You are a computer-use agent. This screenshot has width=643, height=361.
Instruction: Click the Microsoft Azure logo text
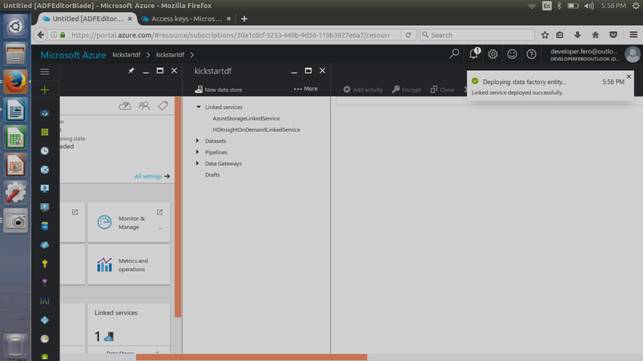pos(73,55)
